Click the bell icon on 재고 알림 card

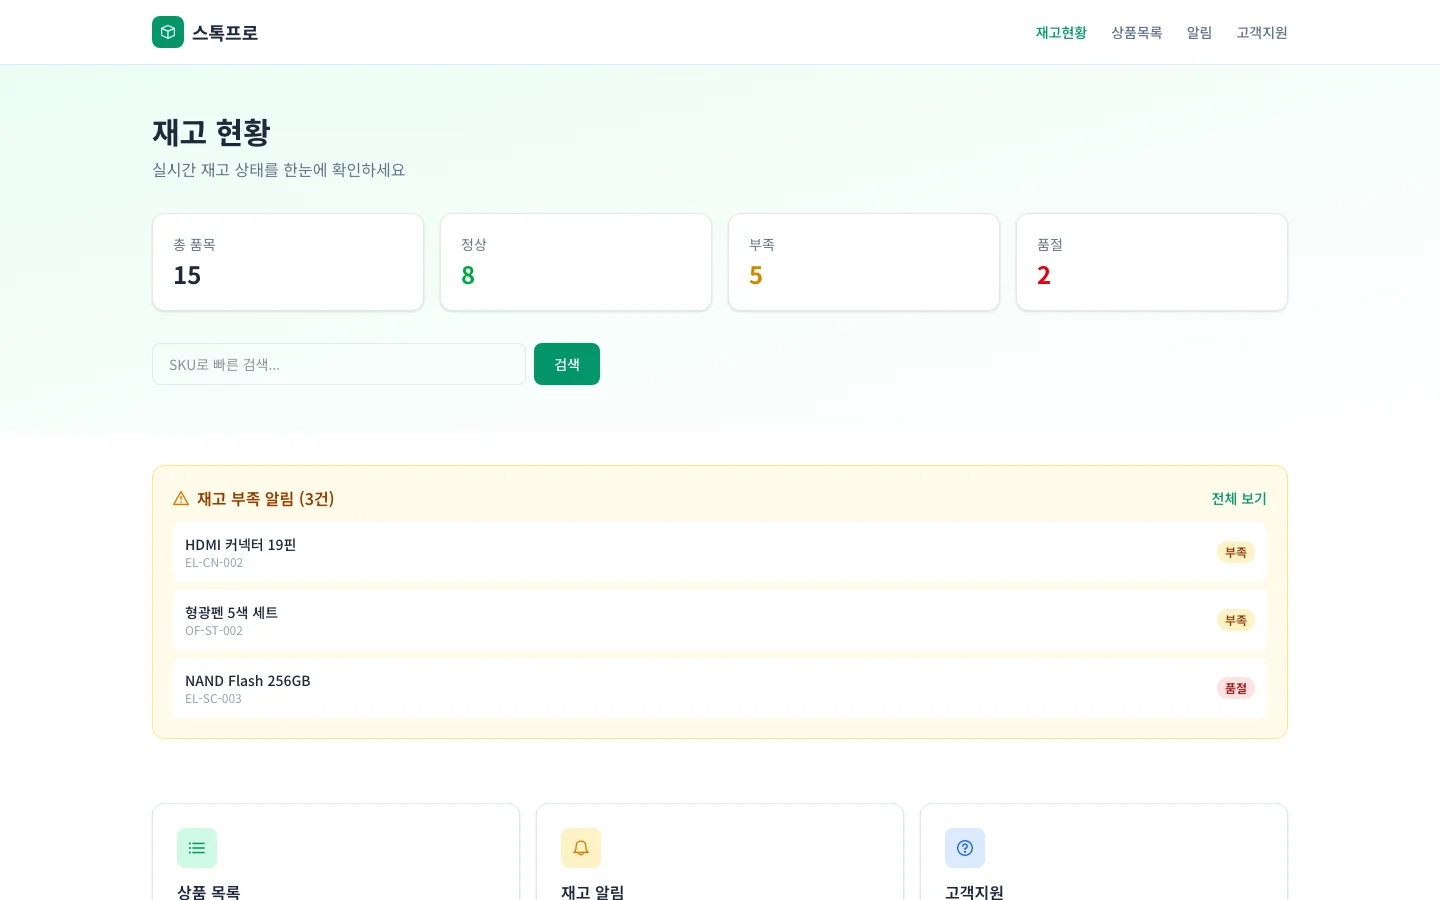coord(581,847)
